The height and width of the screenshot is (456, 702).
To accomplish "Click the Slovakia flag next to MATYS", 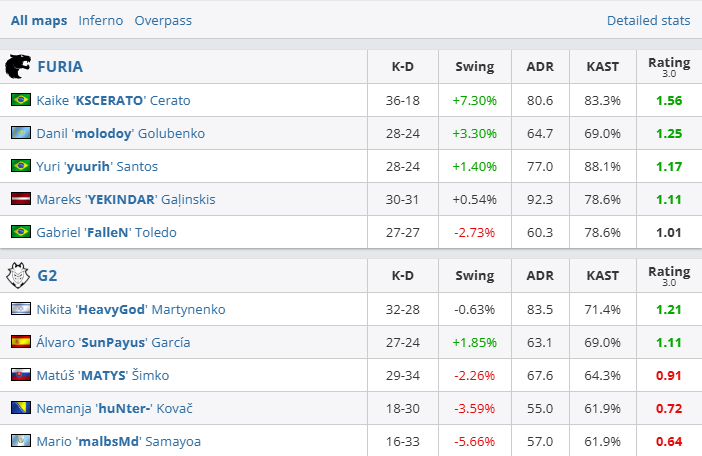I will click(20, 375).
